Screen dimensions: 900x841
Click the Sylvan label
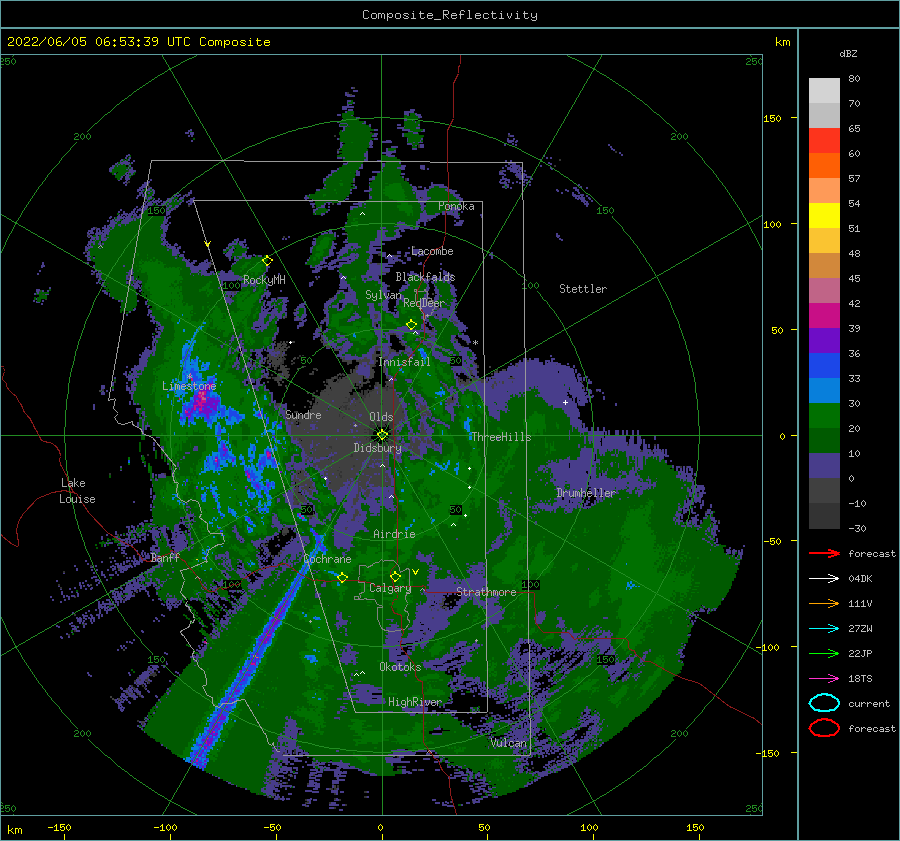(x=383, y=295)
